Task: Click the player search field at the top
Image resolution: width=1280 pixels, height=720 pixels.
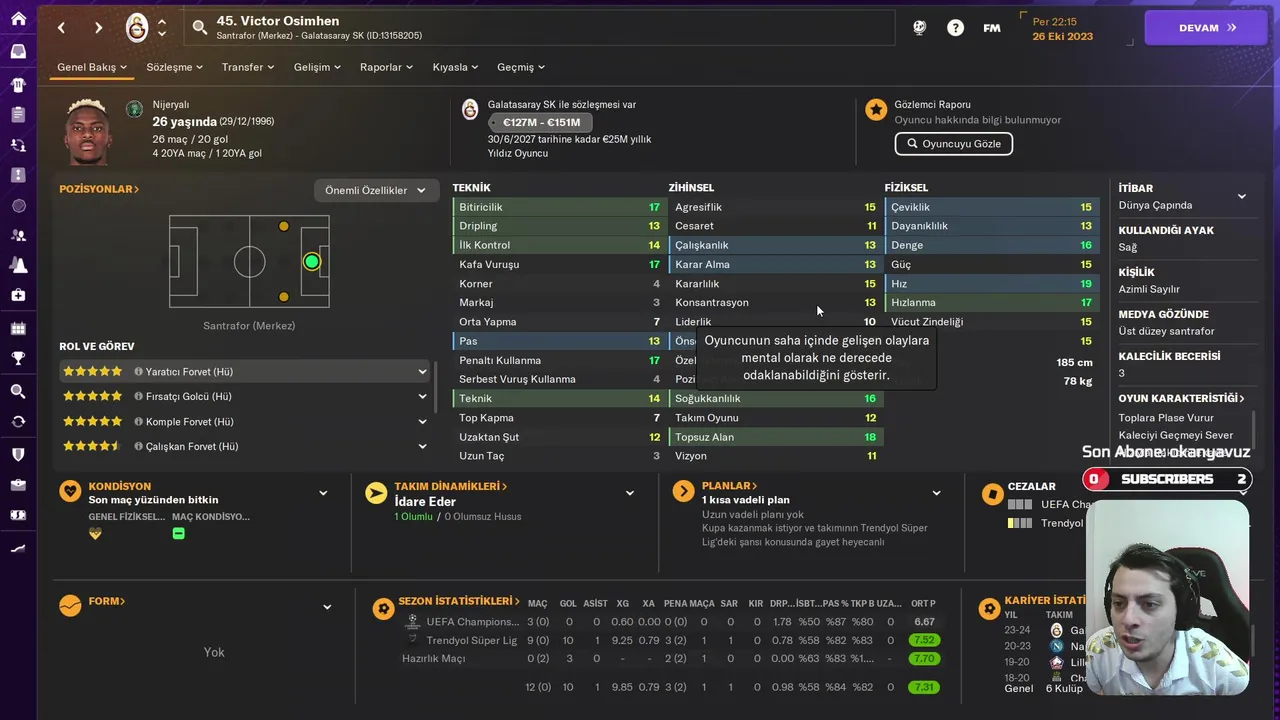Action: click(540, 28)
